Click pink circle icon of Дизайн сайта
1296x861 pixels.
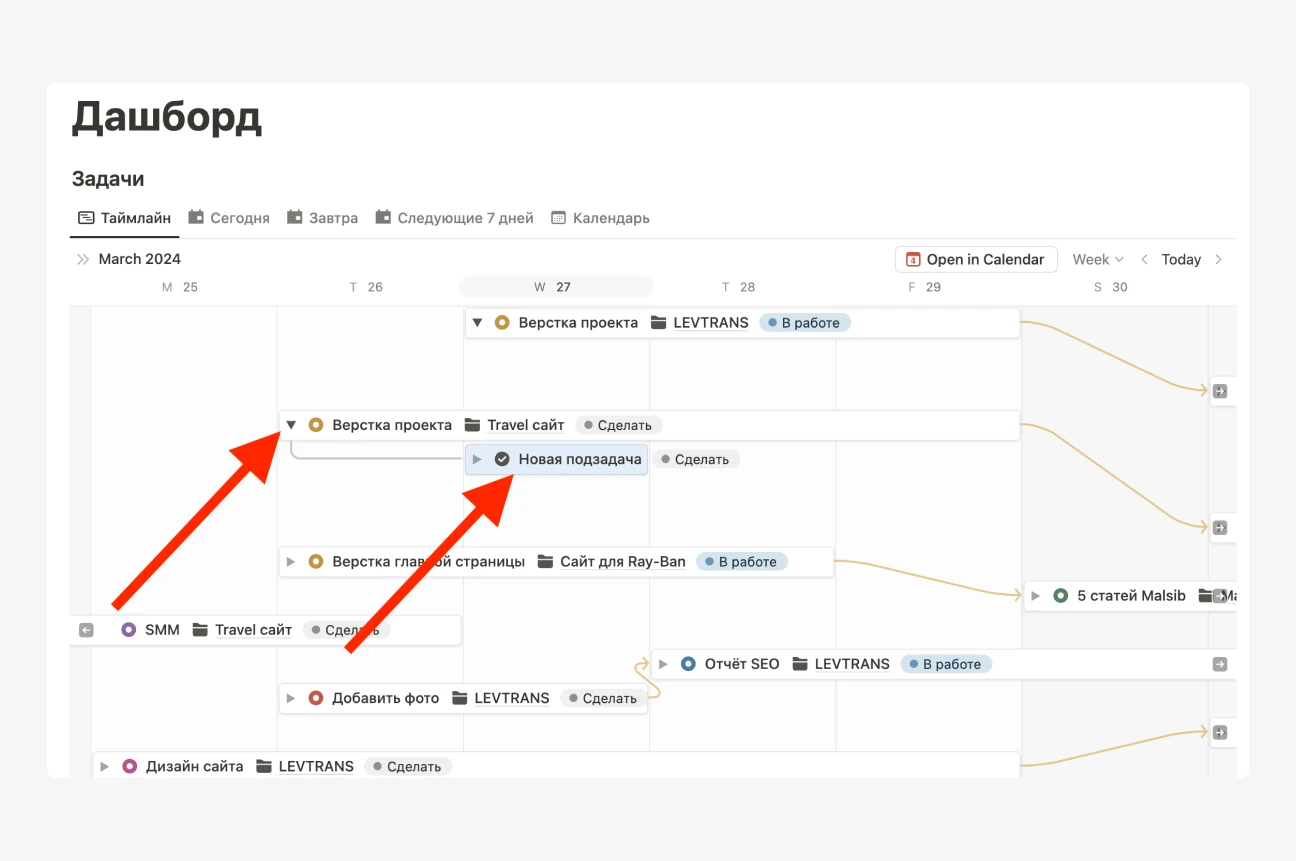[129, 766]
